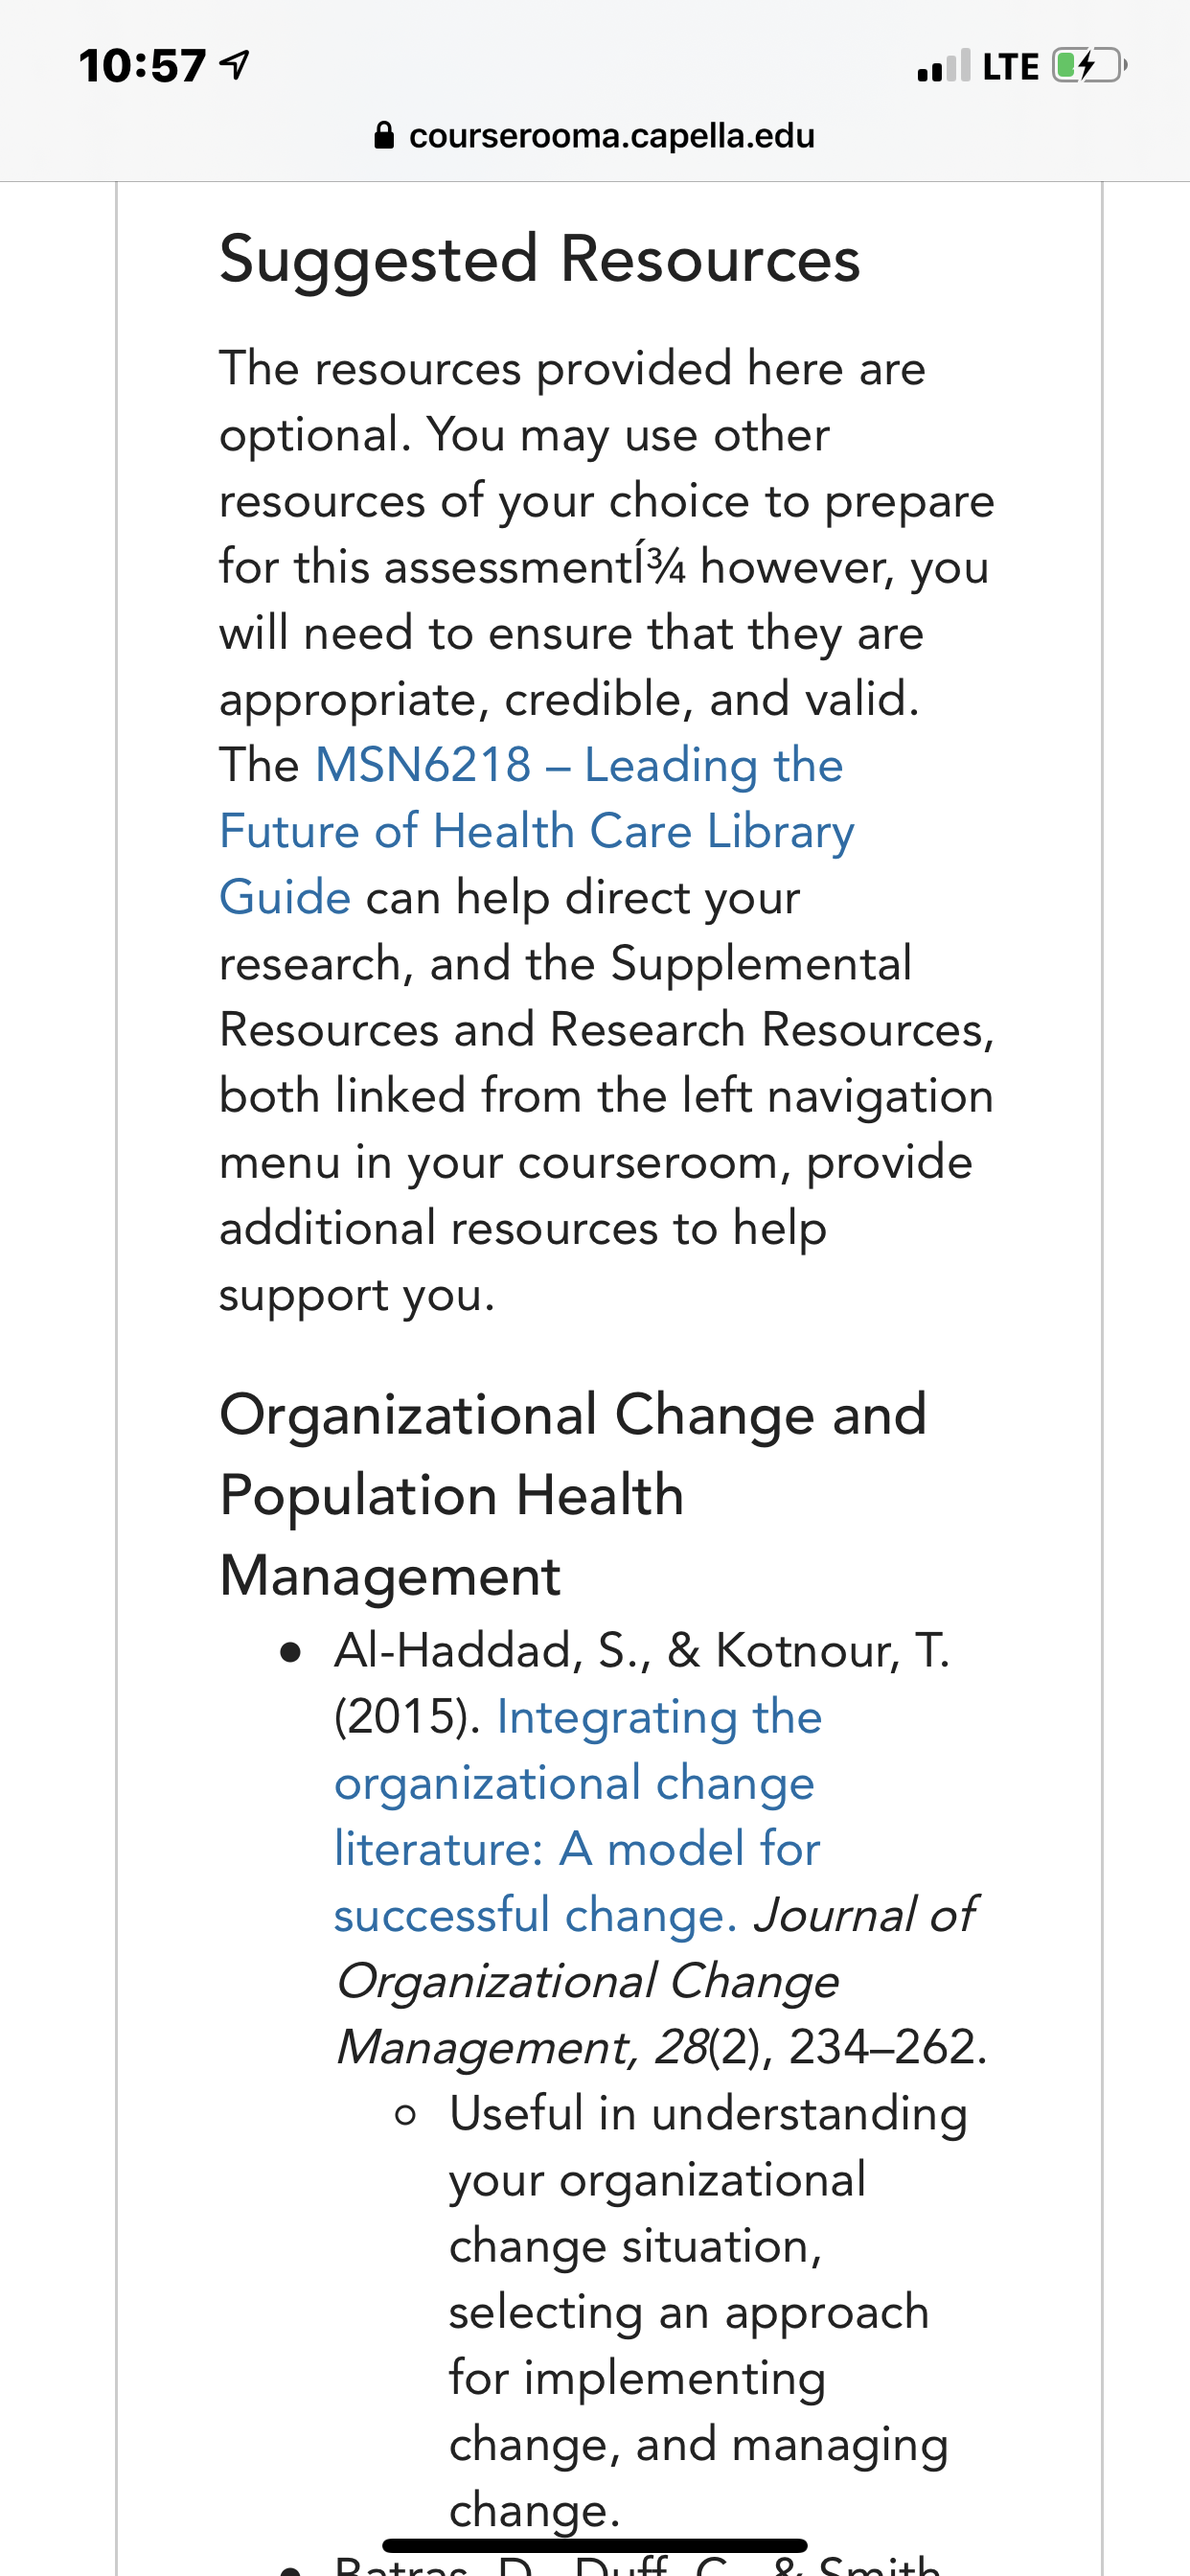Tap the location arrow status icon
Viewport: 1190px width, 2576px height.
(x=234, y=66)
